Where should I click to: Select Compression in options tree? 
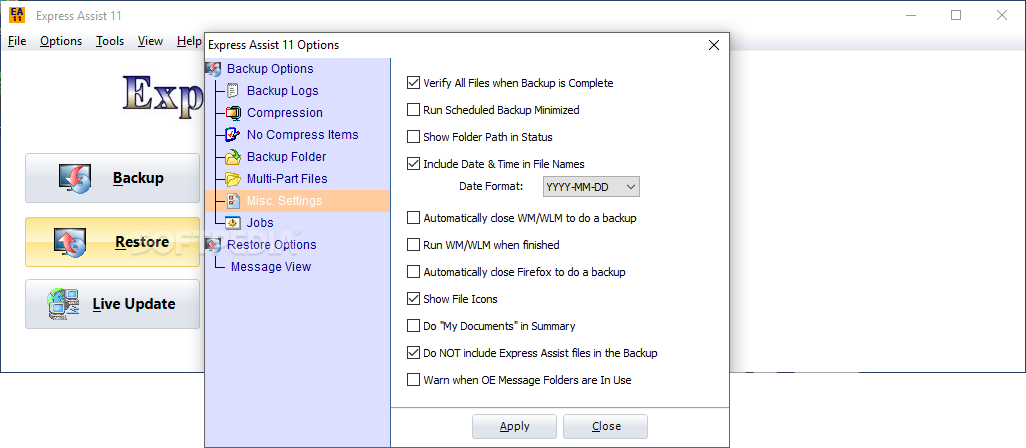click(x=285, y=113)
